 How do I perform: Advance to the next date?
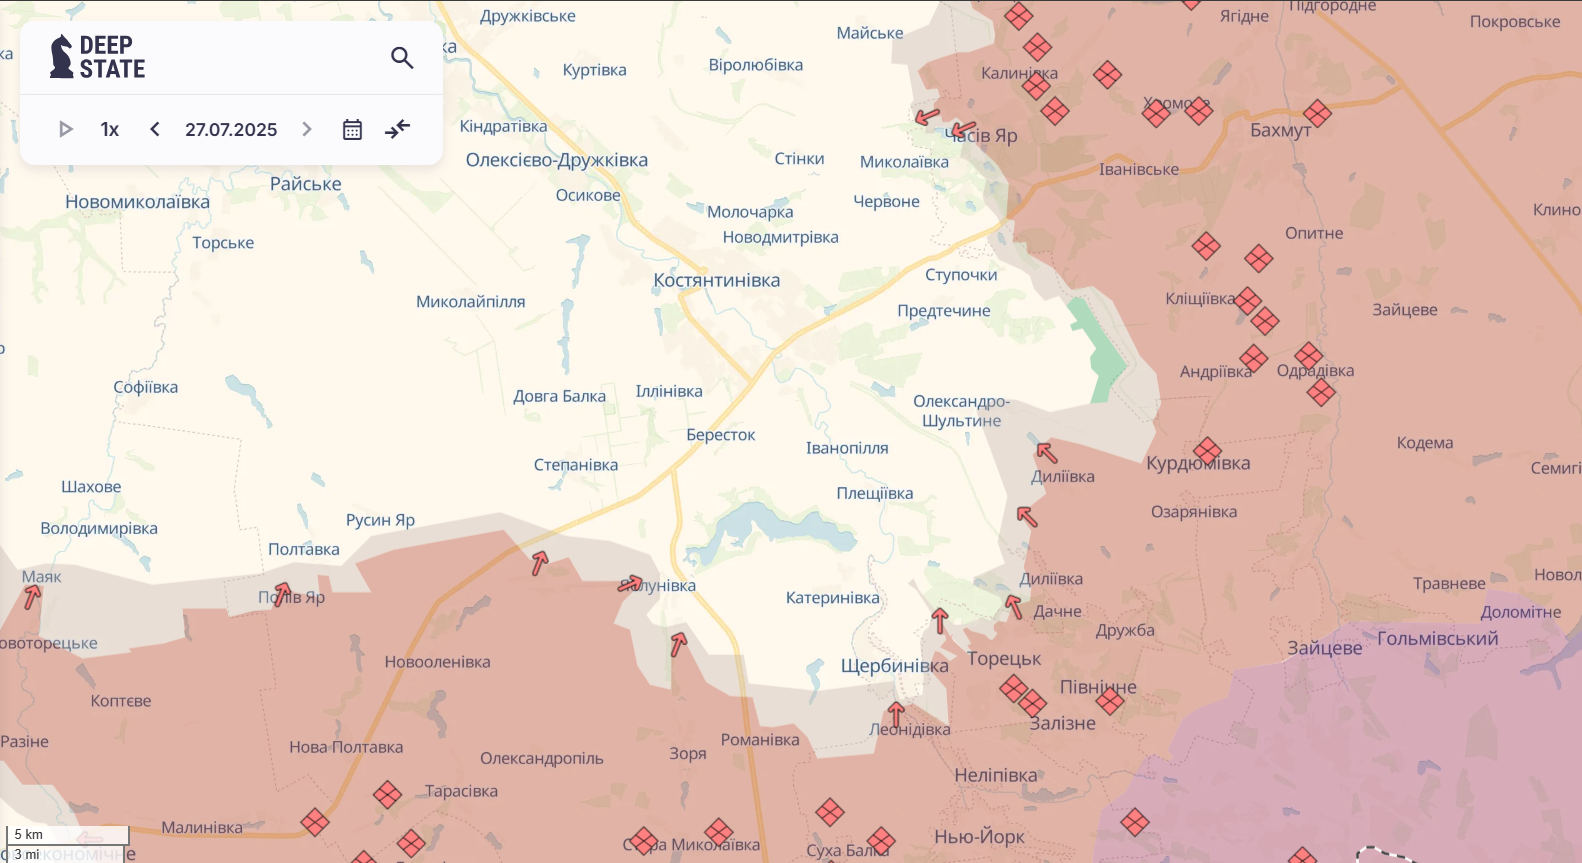[307, 129]
